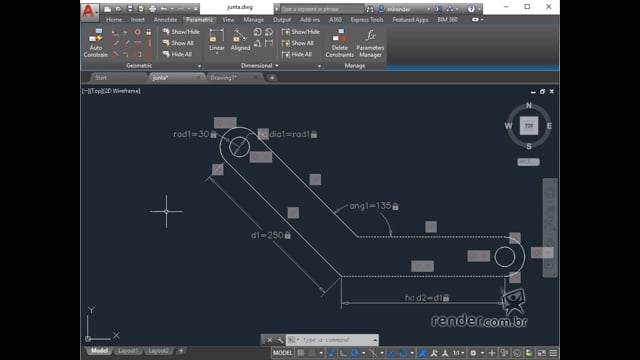Screen dimensions: 640x360
Task: Toggle Ortho mode in status bar
Action: point(343,353)
